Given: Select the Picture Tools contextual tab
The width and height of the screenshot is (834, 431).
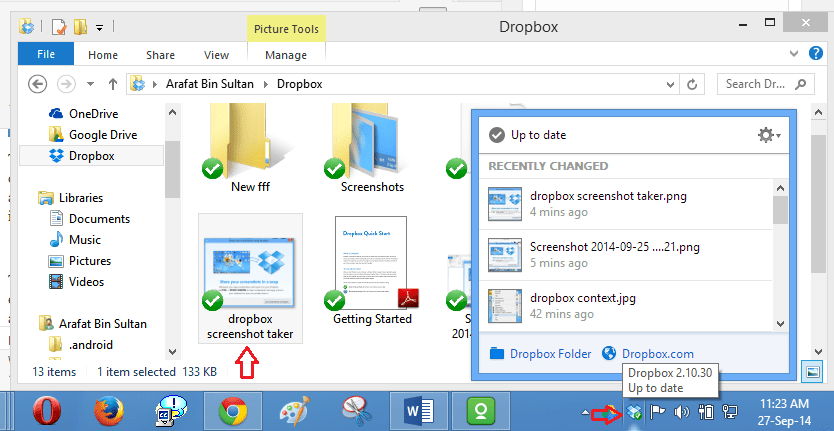Looking at the screenshot, I should pyautogui.click(x=286, y=29).
